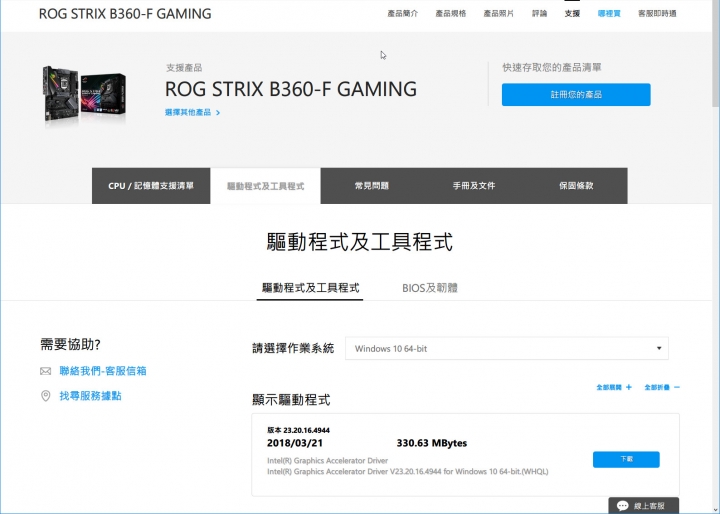Click 支援 in the top navigation
This screenshot has height=514, width=720.
click(572, 13)
